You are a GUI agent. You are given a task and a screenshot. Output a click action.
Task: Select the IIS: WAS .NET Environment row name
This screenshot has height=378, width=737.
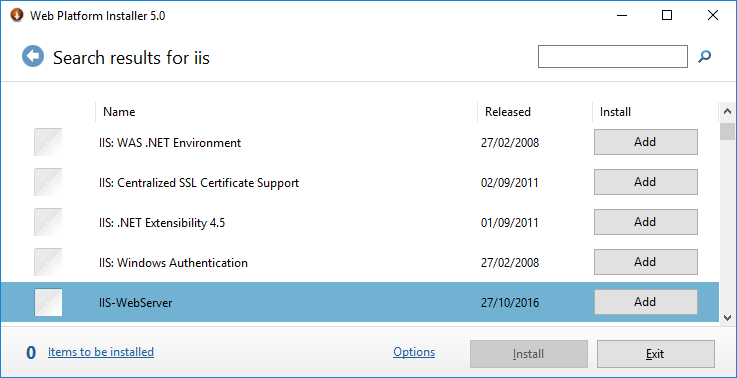[170, 143]
